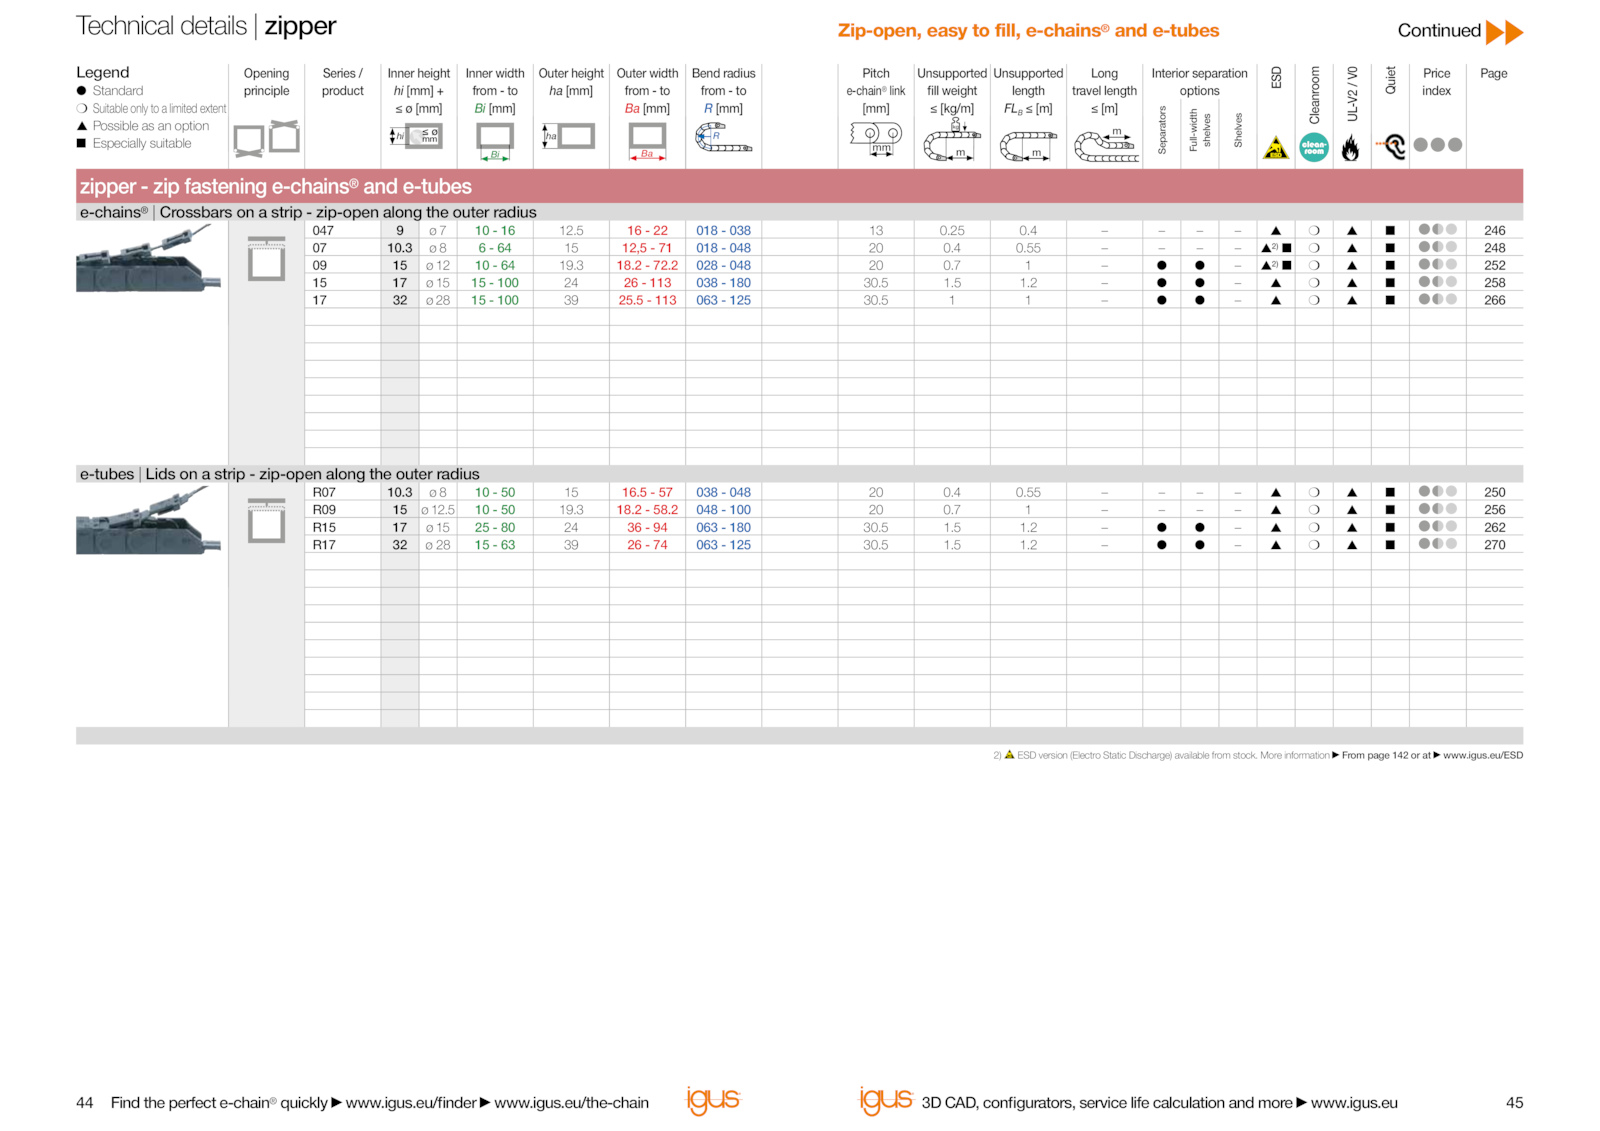1600x1131 pixels.
Task: Click the quiet square marker for series R07
Action: [x=1390, y=492]
